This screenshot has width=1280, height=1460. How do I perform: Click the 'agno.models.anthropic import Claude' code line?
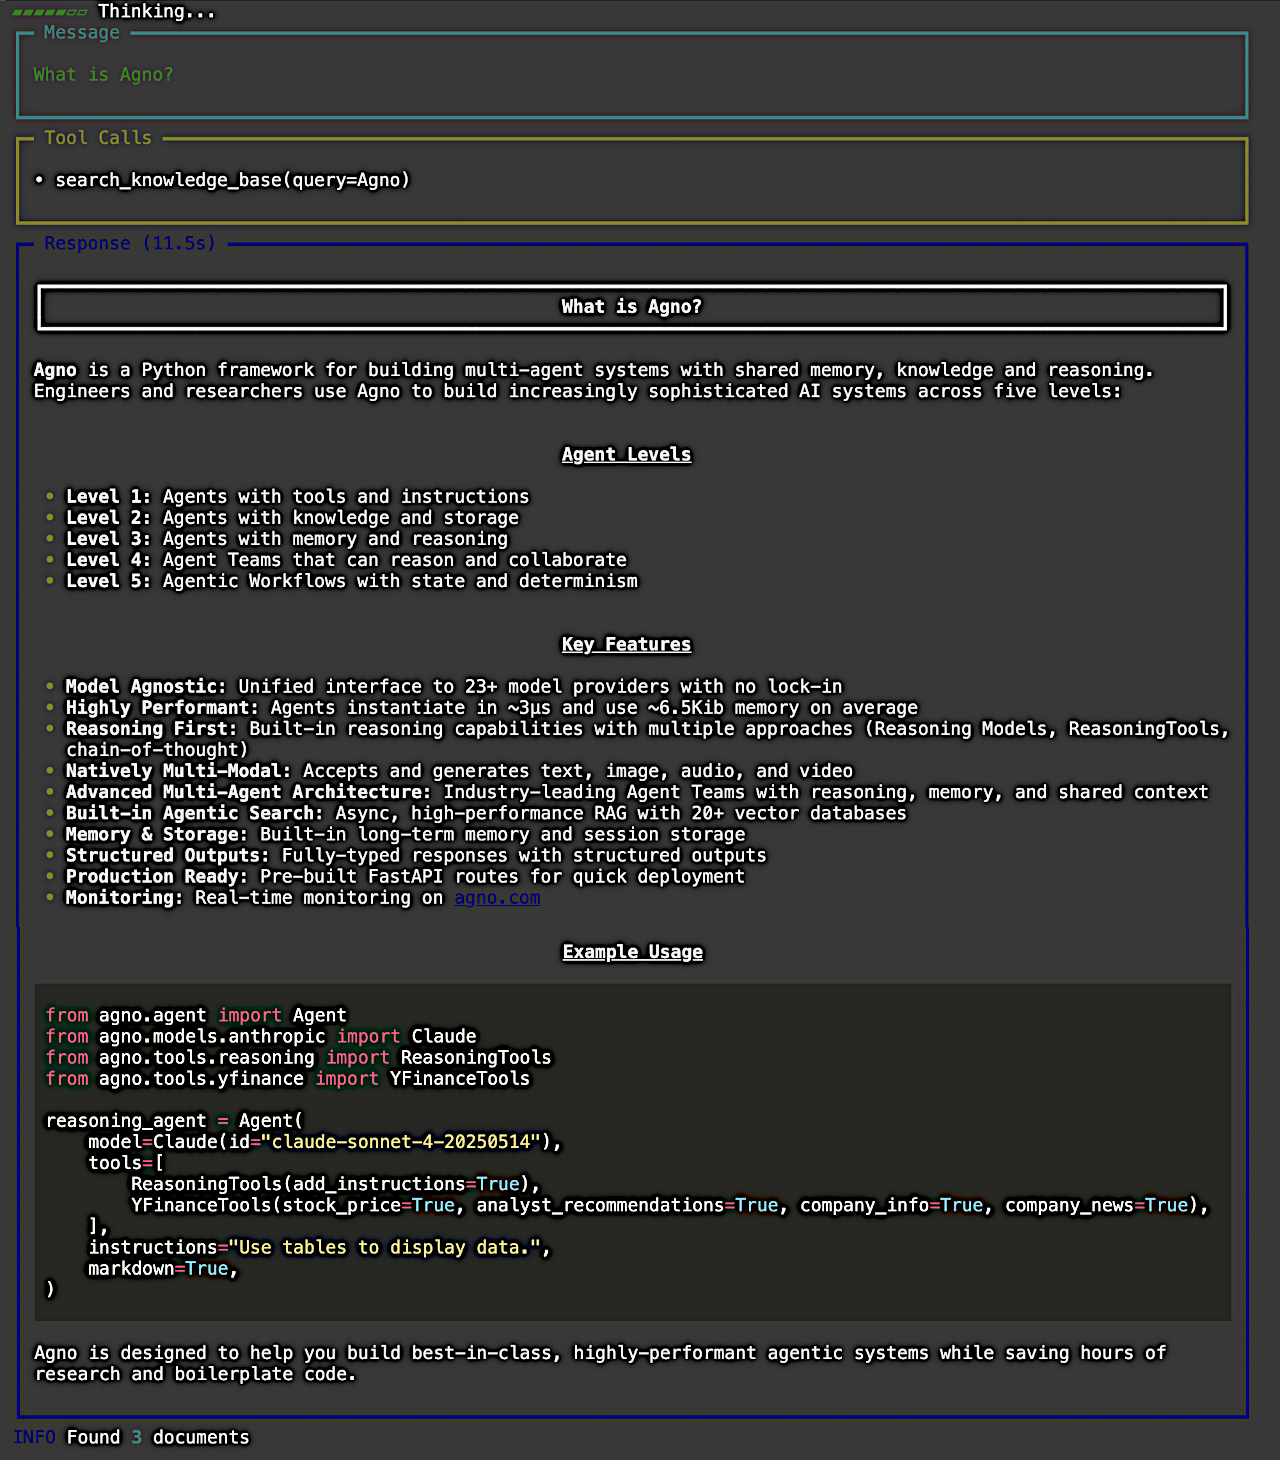[261, 1036]
